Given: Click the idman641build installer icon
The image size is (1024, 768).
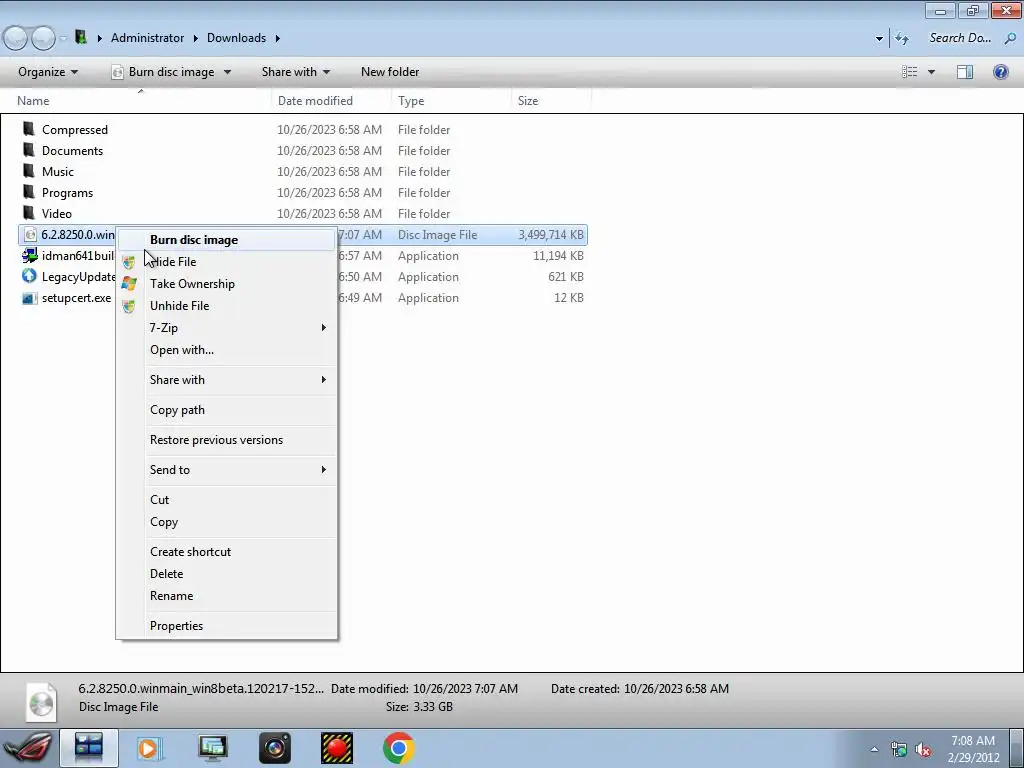Looking at the screenshot, I should coord(29,255).
